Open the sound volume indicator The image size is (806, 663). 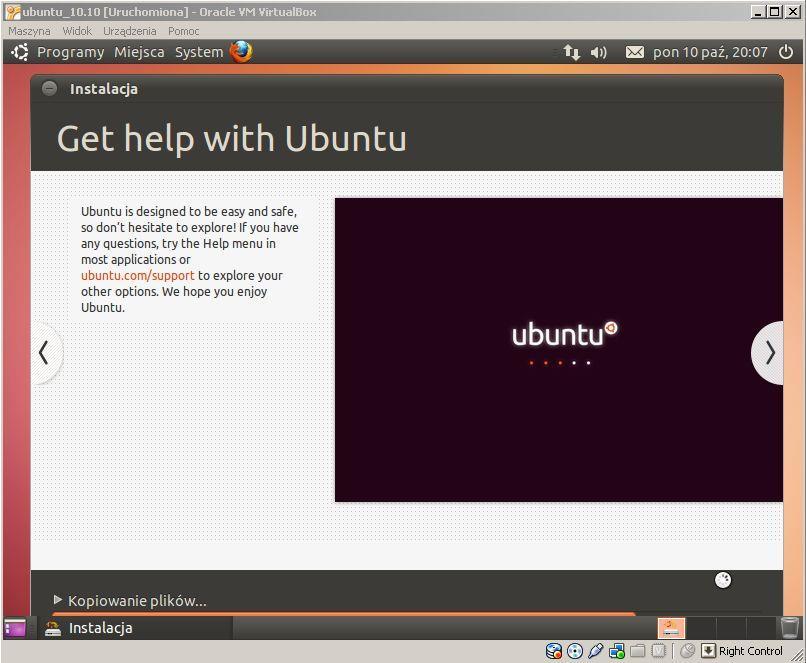(598, 52)
